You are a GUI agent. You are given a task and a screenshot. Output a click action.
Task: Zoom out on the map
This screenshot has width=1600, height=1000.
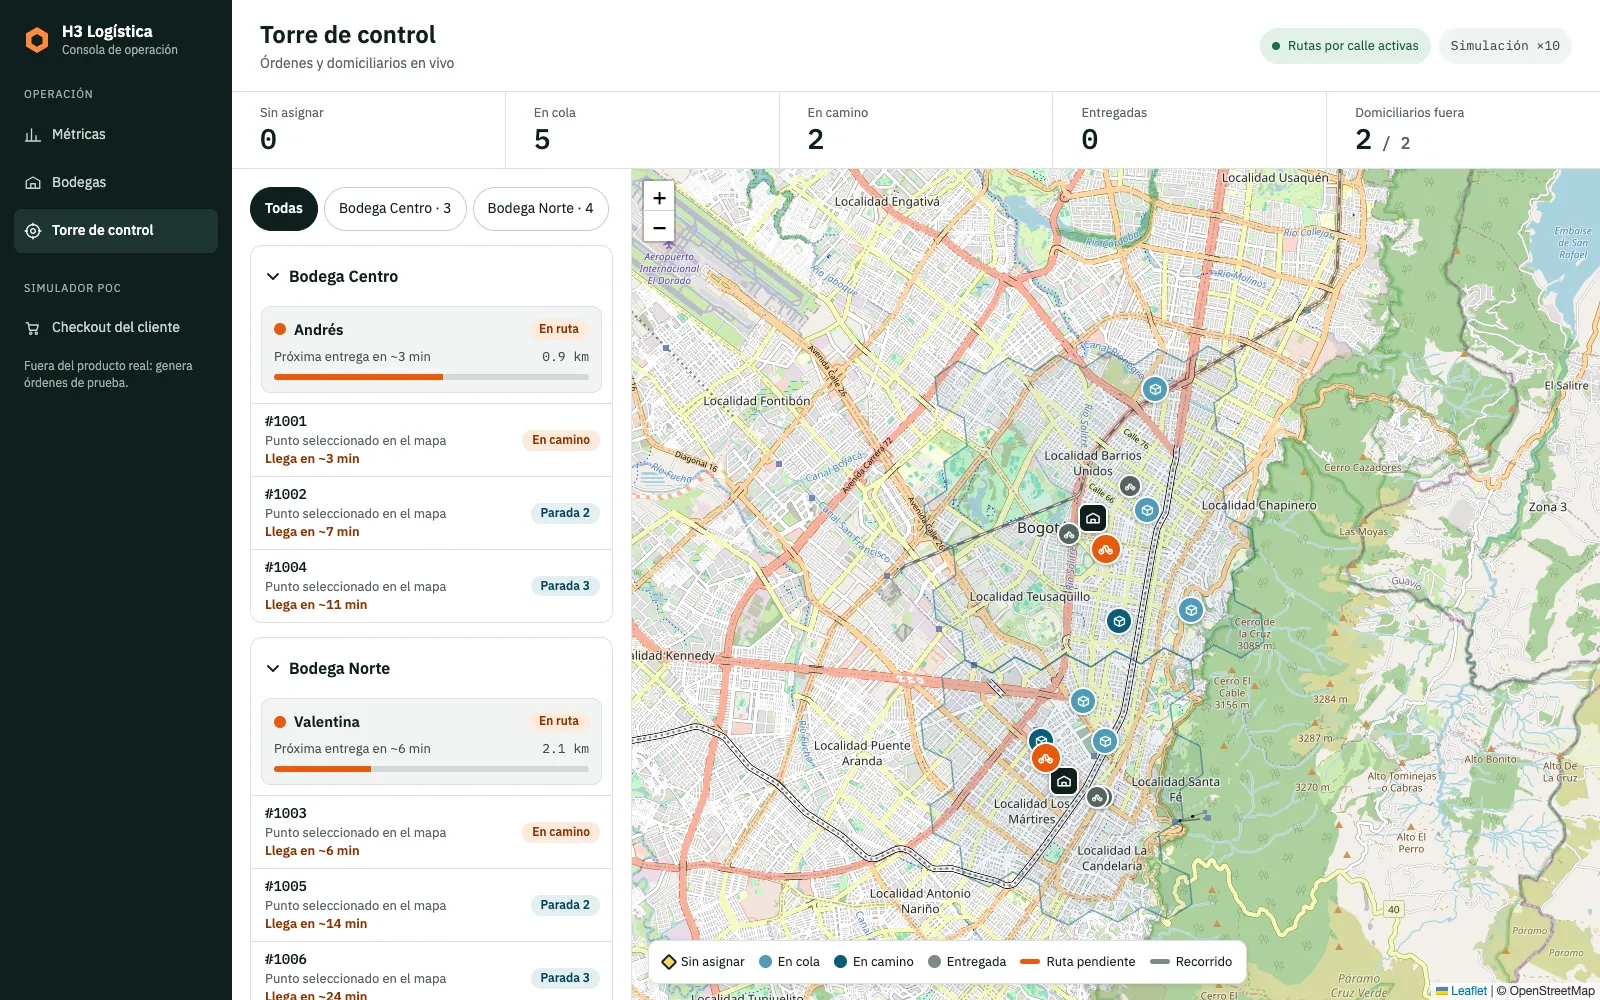tap(659, 227)
